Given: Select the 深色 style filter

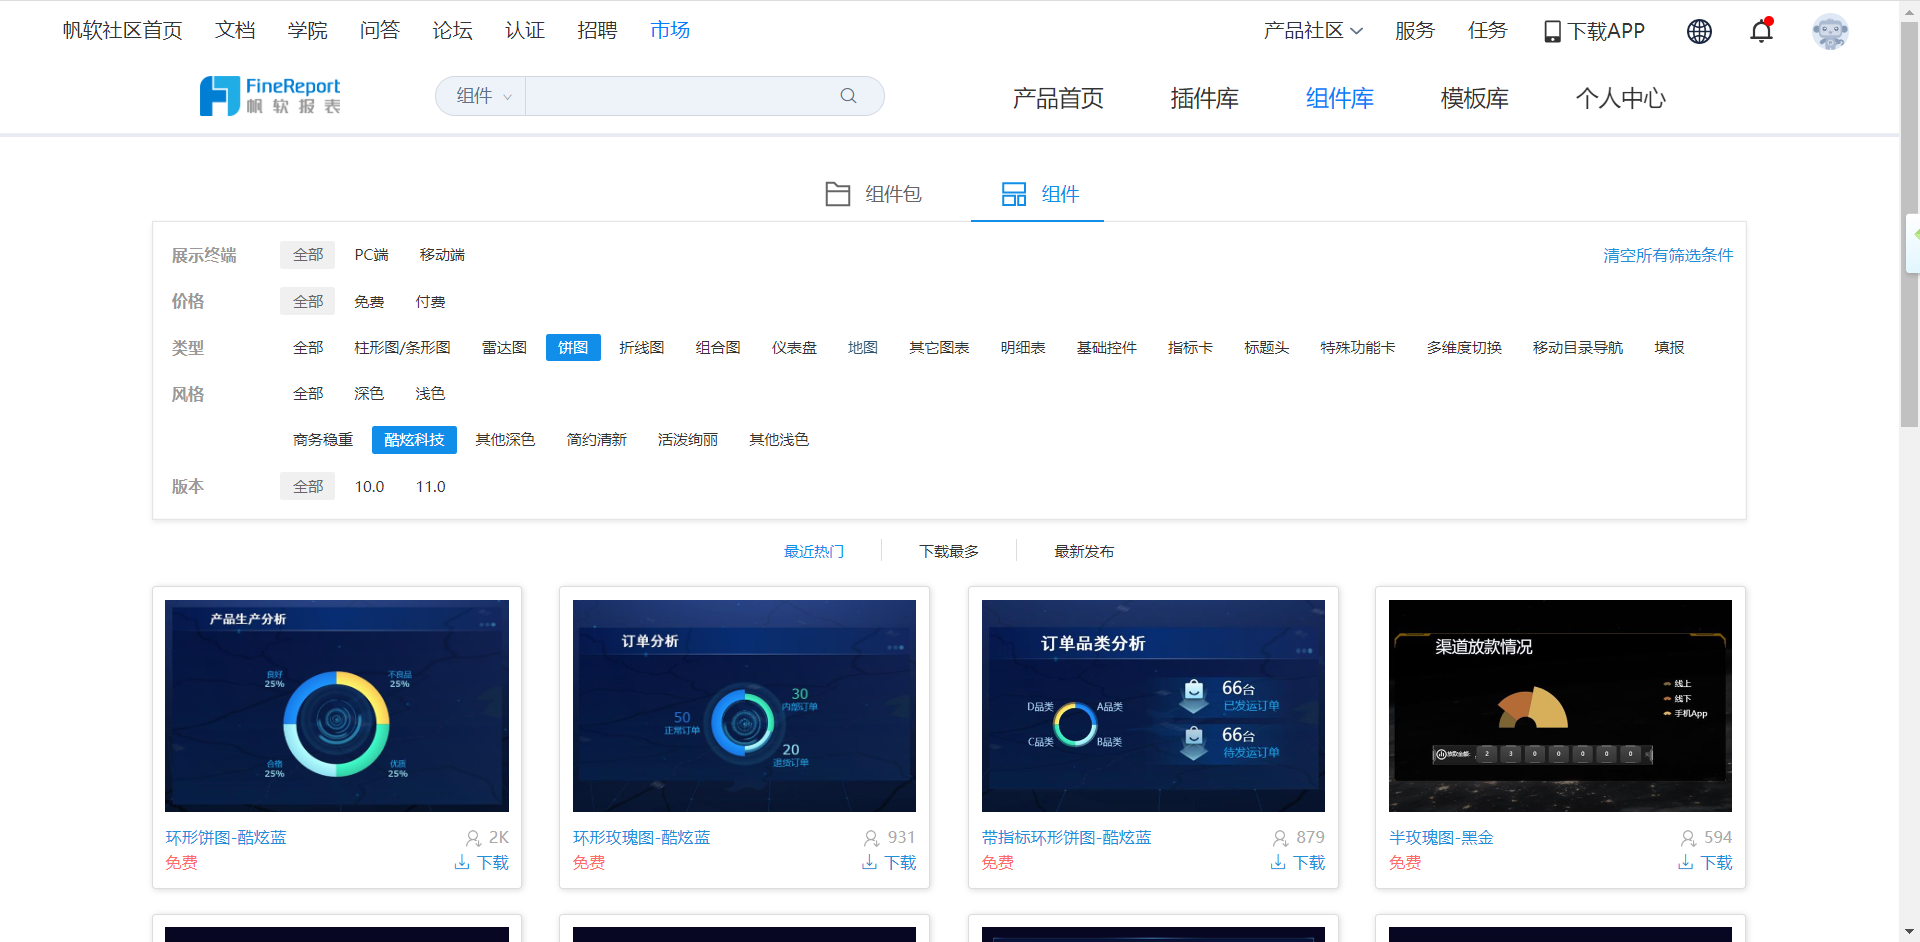Looking at the screenshot, I should coord(369,394).
